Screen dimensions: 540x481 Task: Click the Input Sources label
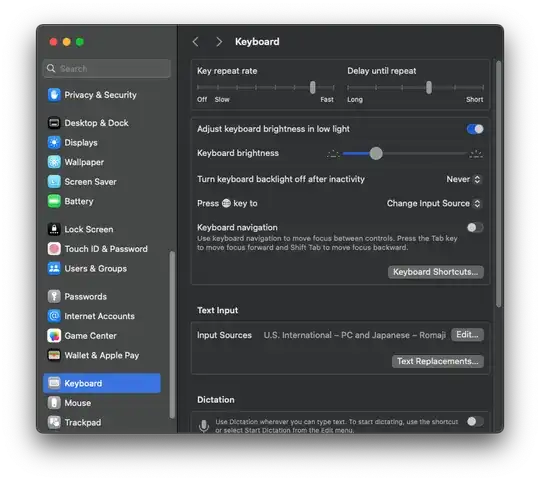point(224,335)
